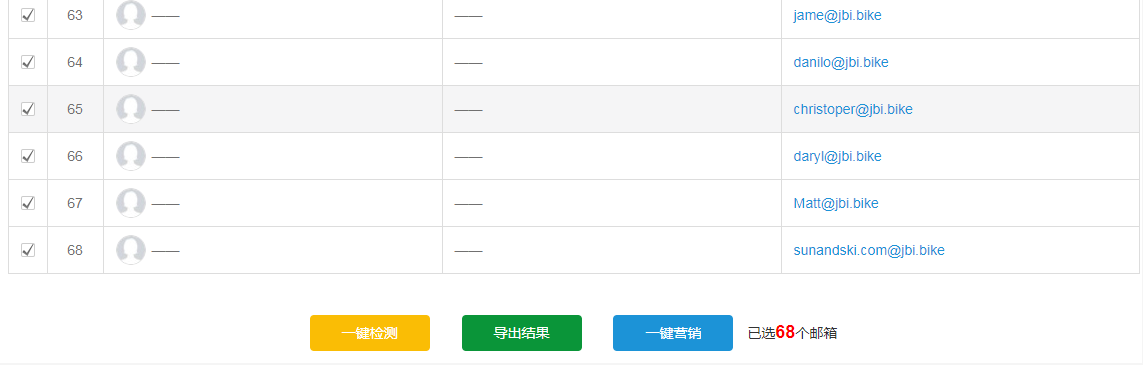The image size is (1143, 365).
Task: Toggle the checkbox for row 67
Action: tap(28, 203)
